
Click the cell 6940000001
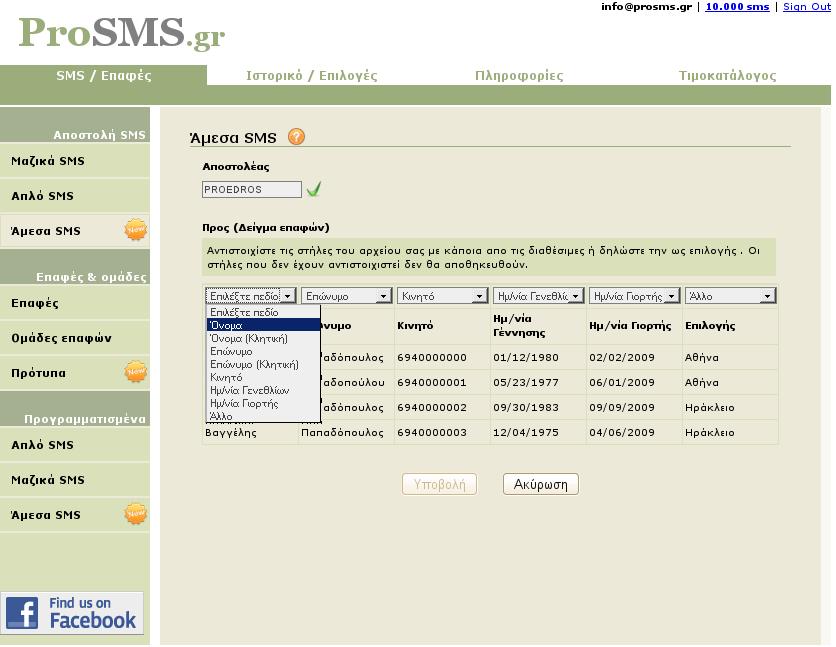[x=432, y=383]
